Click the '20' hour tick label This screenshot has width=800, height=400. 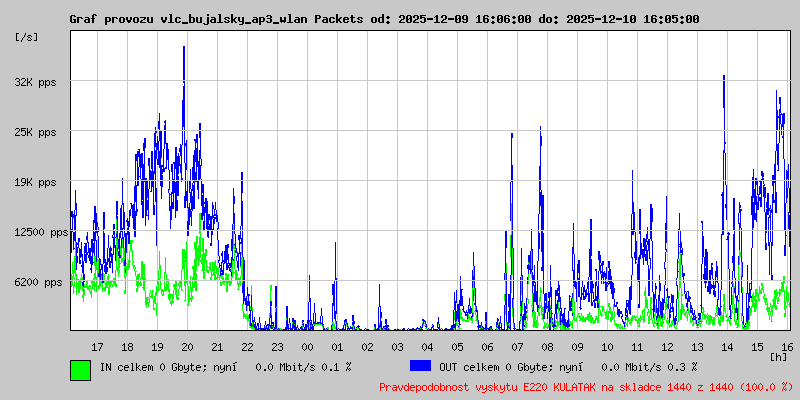pos(187,347)
